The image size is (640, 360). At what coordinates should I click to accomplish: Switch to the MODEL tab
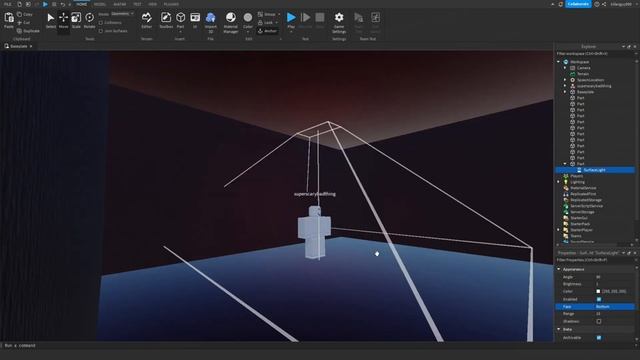[x=100, y=4]
